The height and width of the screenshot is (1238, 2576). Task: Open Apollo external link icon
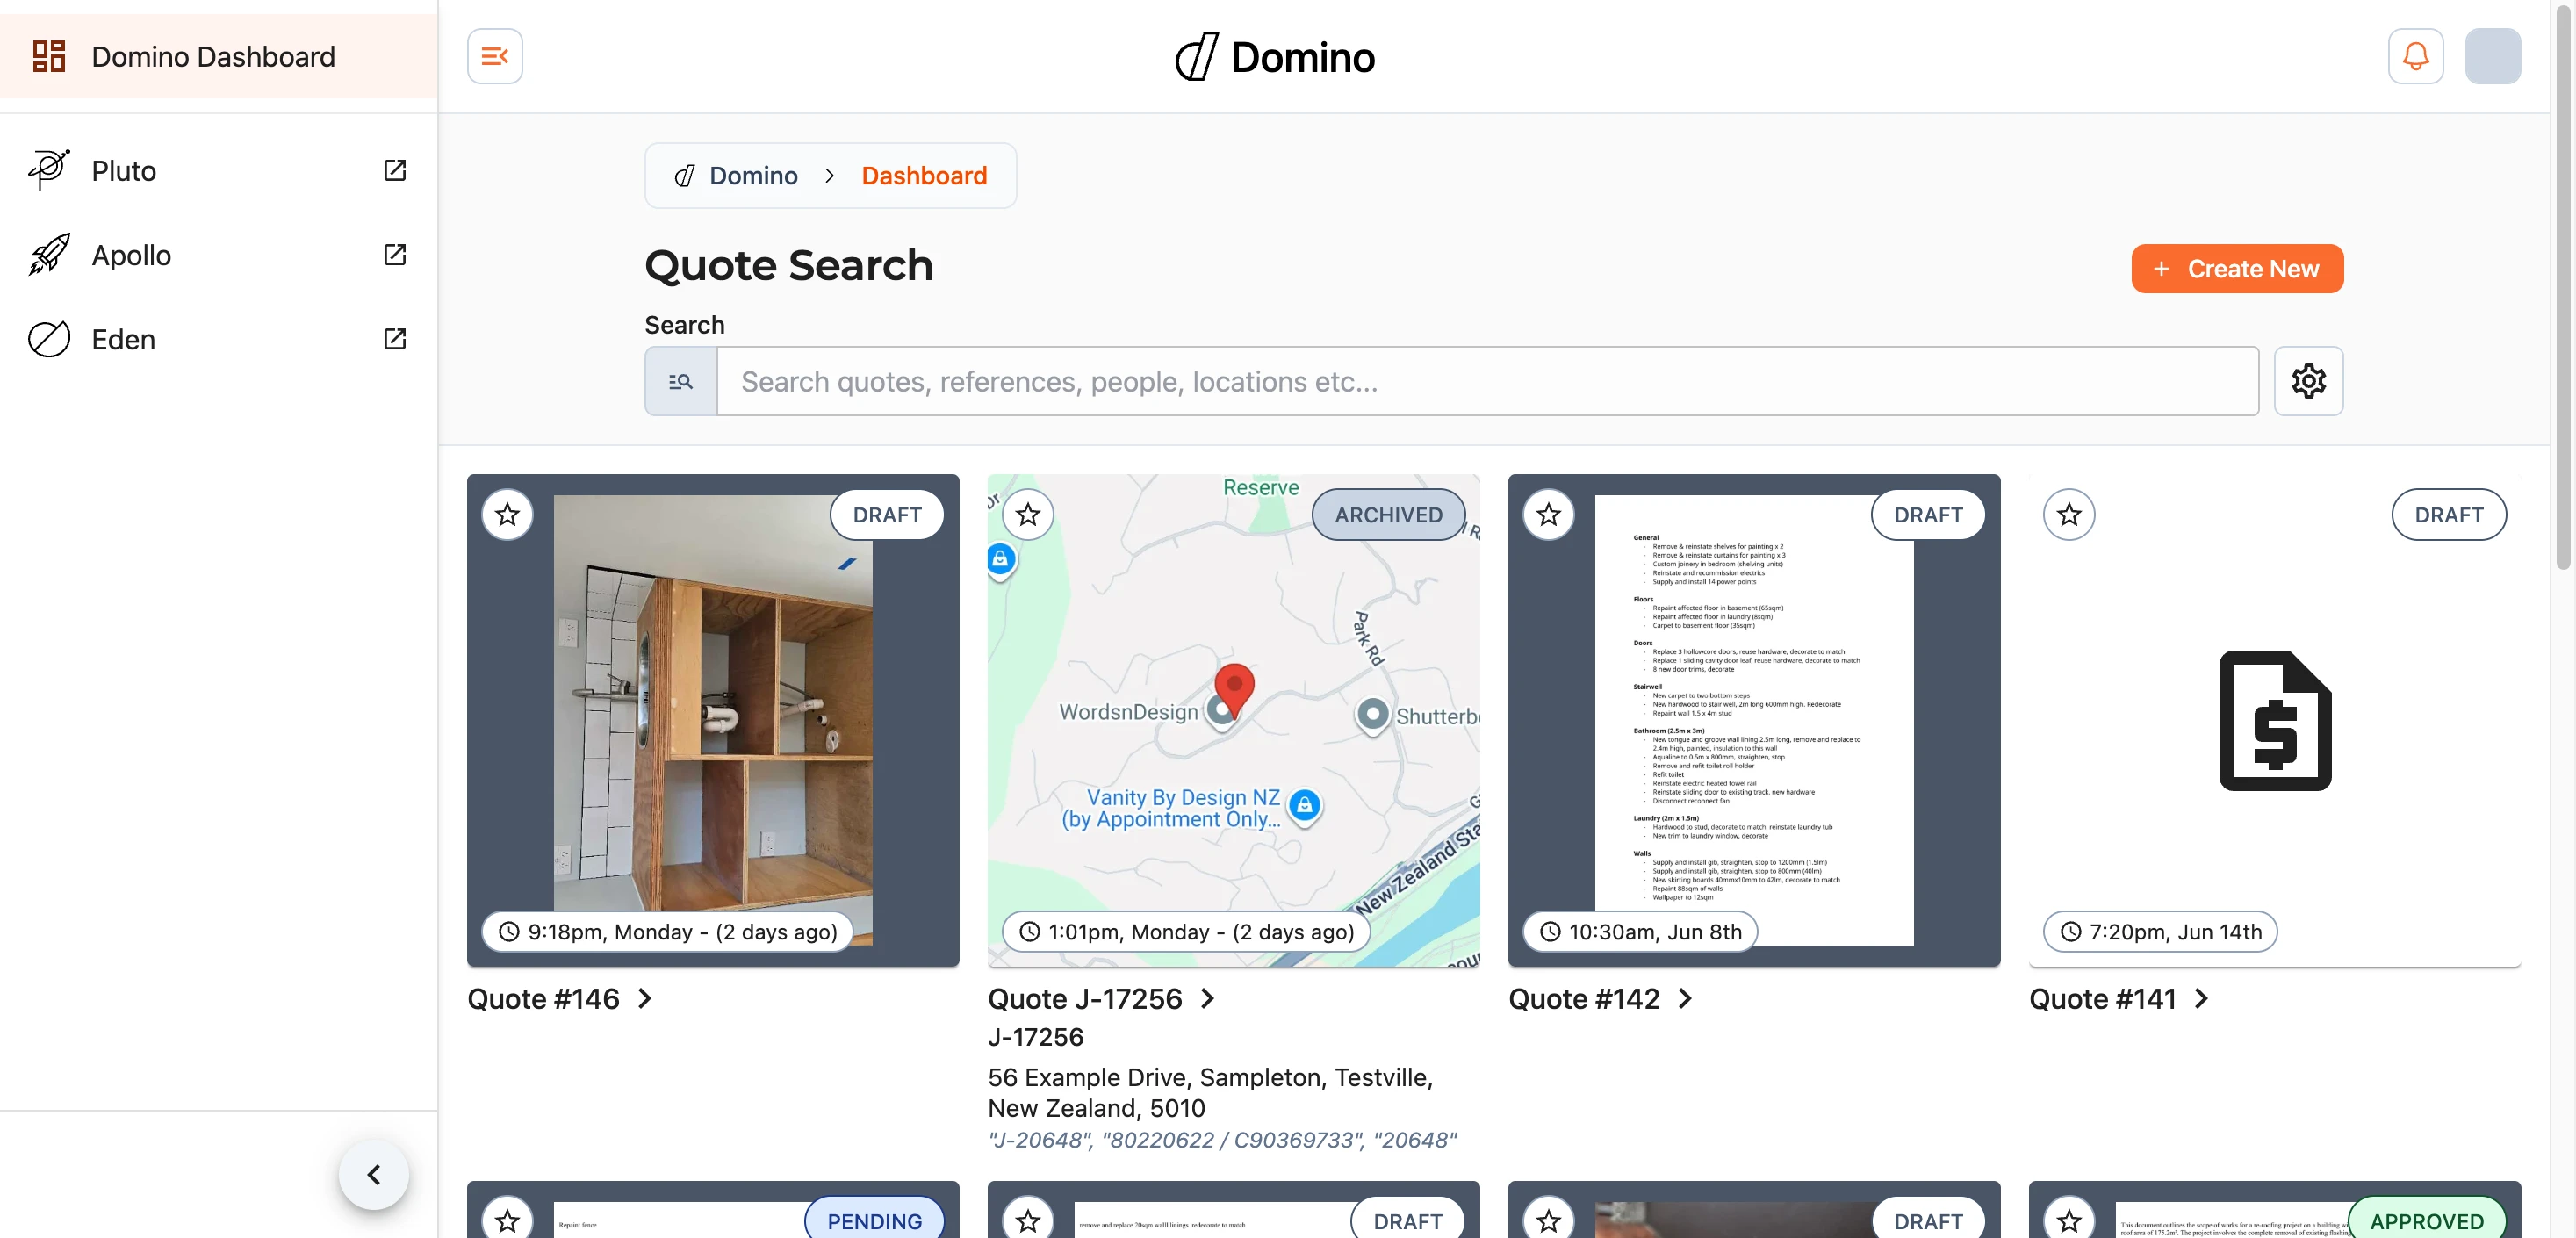tap(395, 254)
